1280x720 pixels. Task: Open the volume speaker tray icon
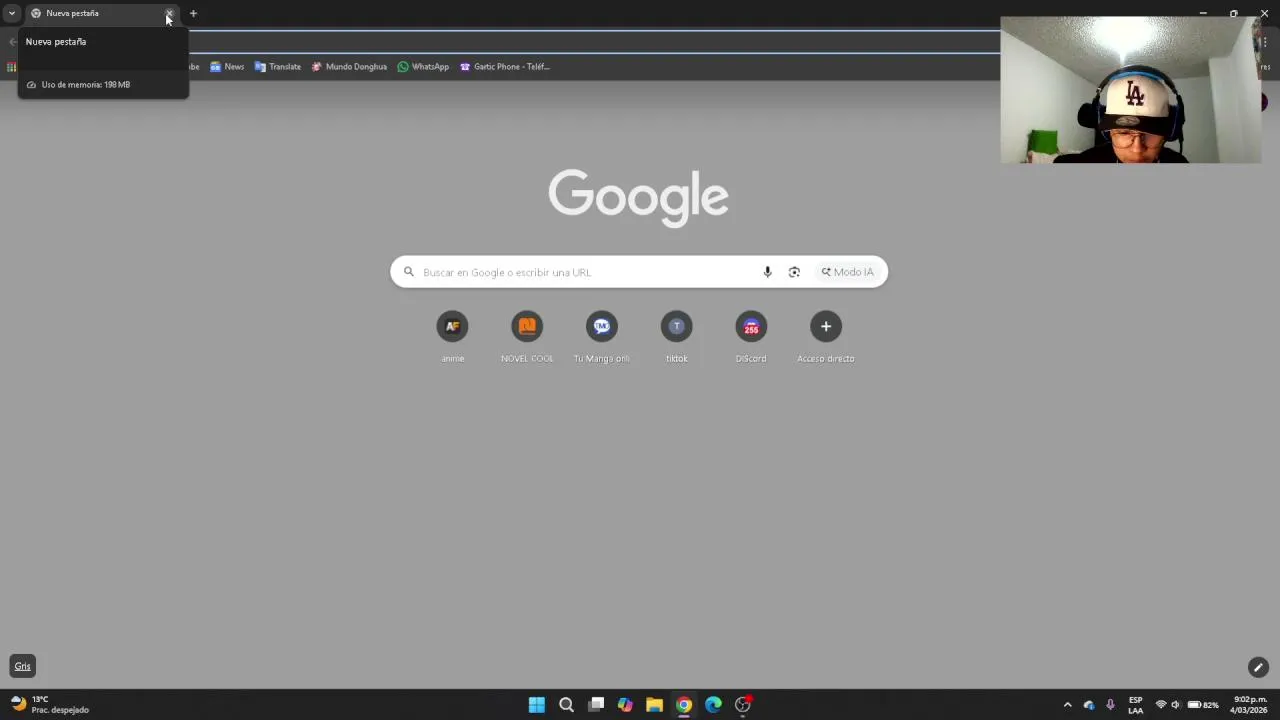coord(1176,705)
